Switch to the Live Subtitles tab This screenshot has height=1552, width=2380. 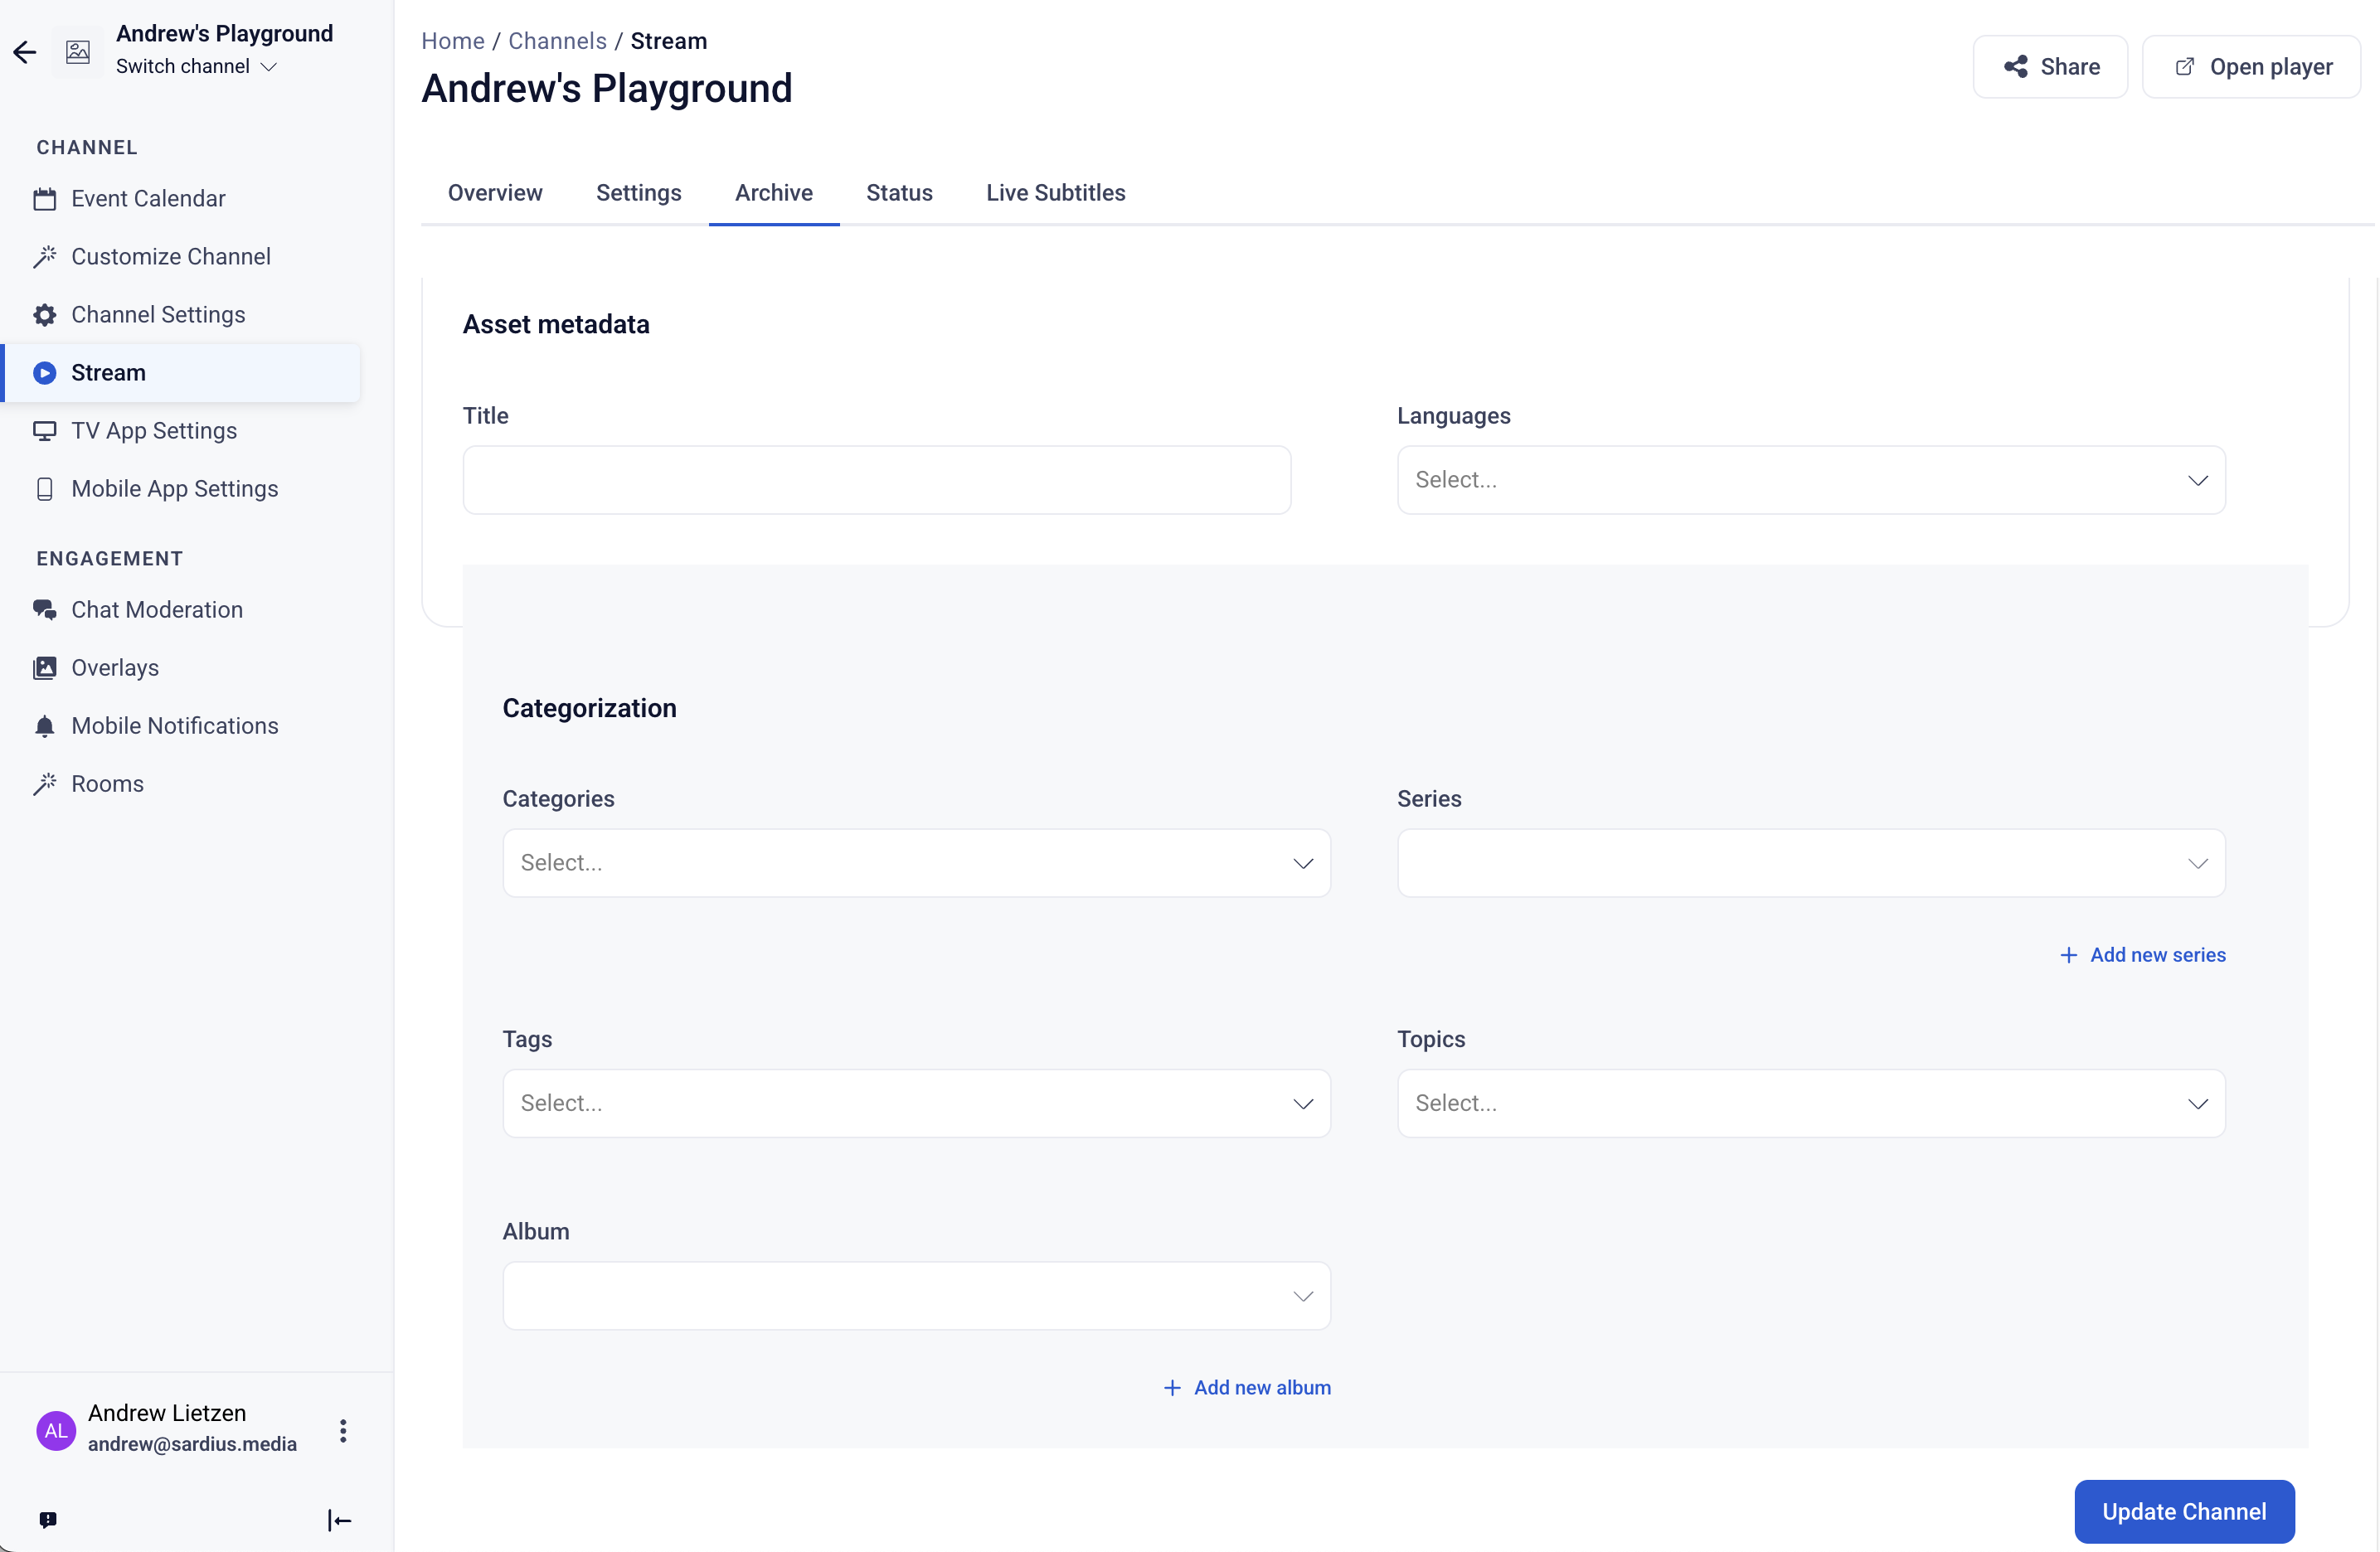[1055, 193]
